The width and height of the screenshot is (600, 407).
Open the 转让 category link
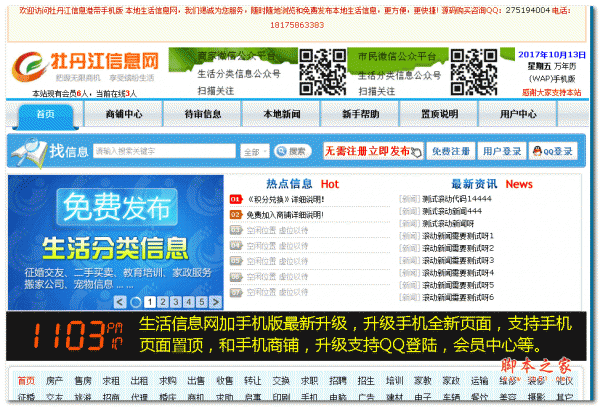point(253,381)
